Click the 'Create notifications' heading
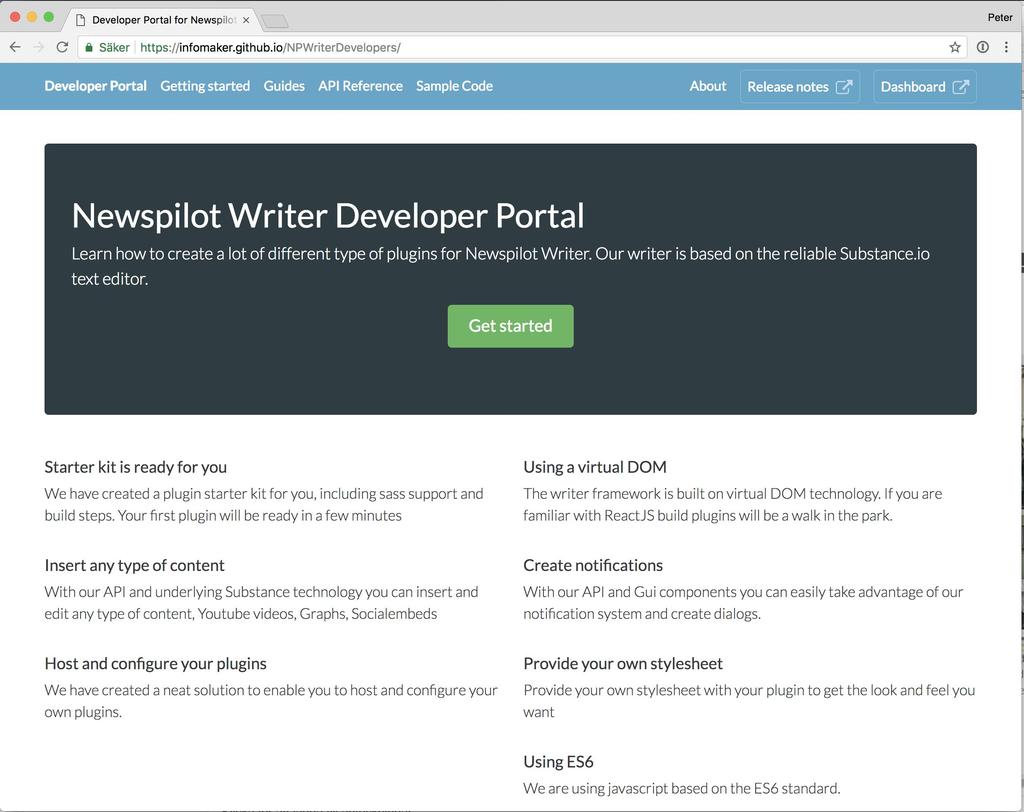Image resolution: width=1024 pixels, height=812 pixels. click(593, 565)
